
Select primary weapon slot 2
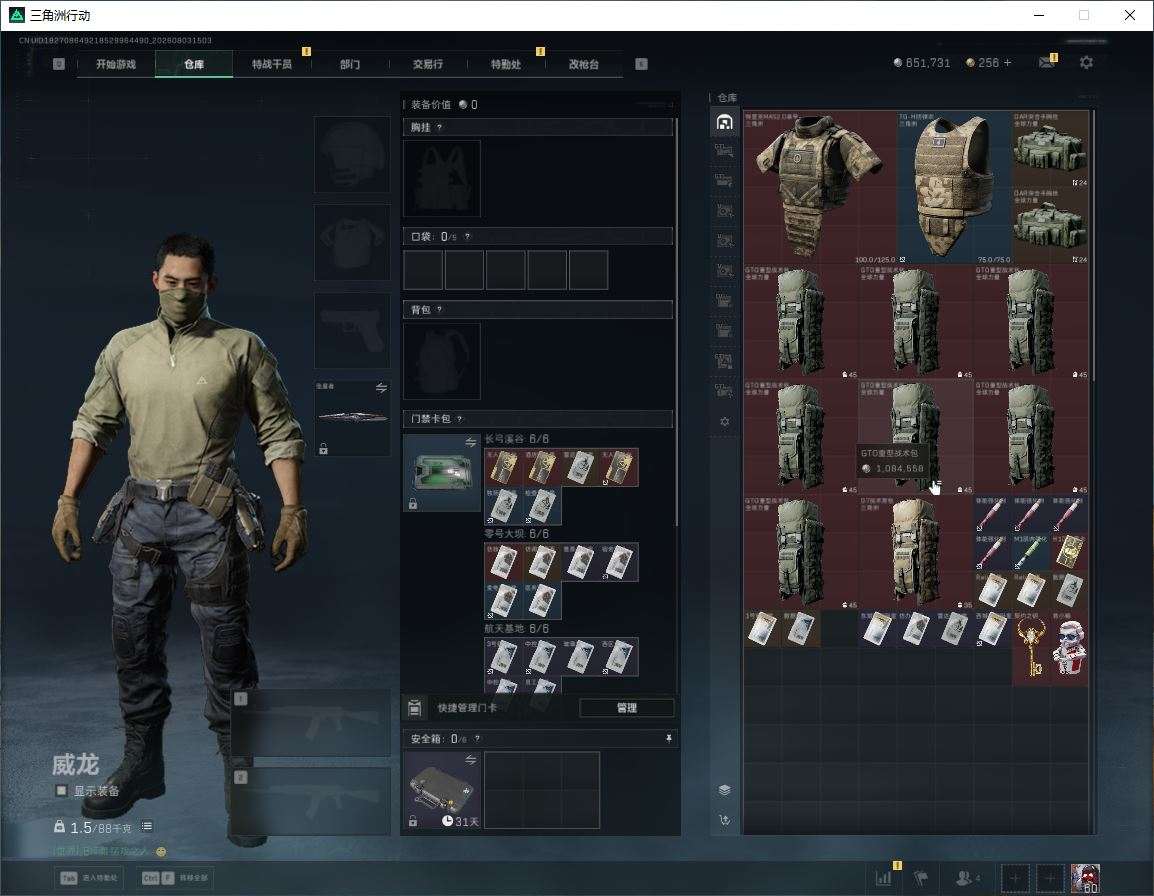click(311, 801)
